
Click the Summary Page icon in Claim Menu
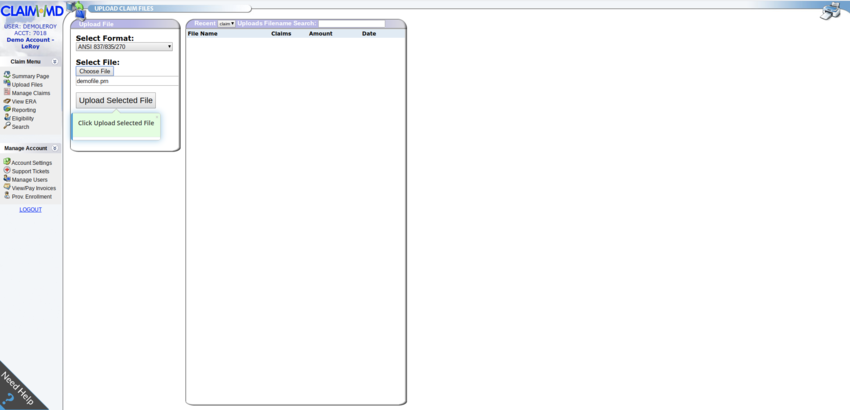[x=7, y=75]
